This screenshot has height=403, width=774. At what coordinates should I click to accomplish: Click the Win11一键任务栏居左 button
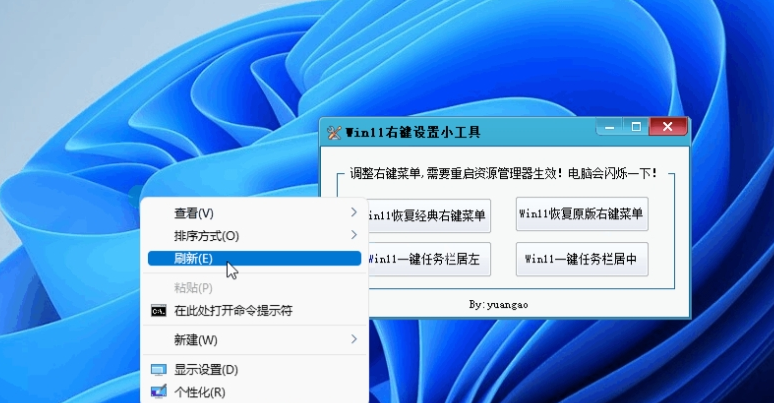pos(429,259)
